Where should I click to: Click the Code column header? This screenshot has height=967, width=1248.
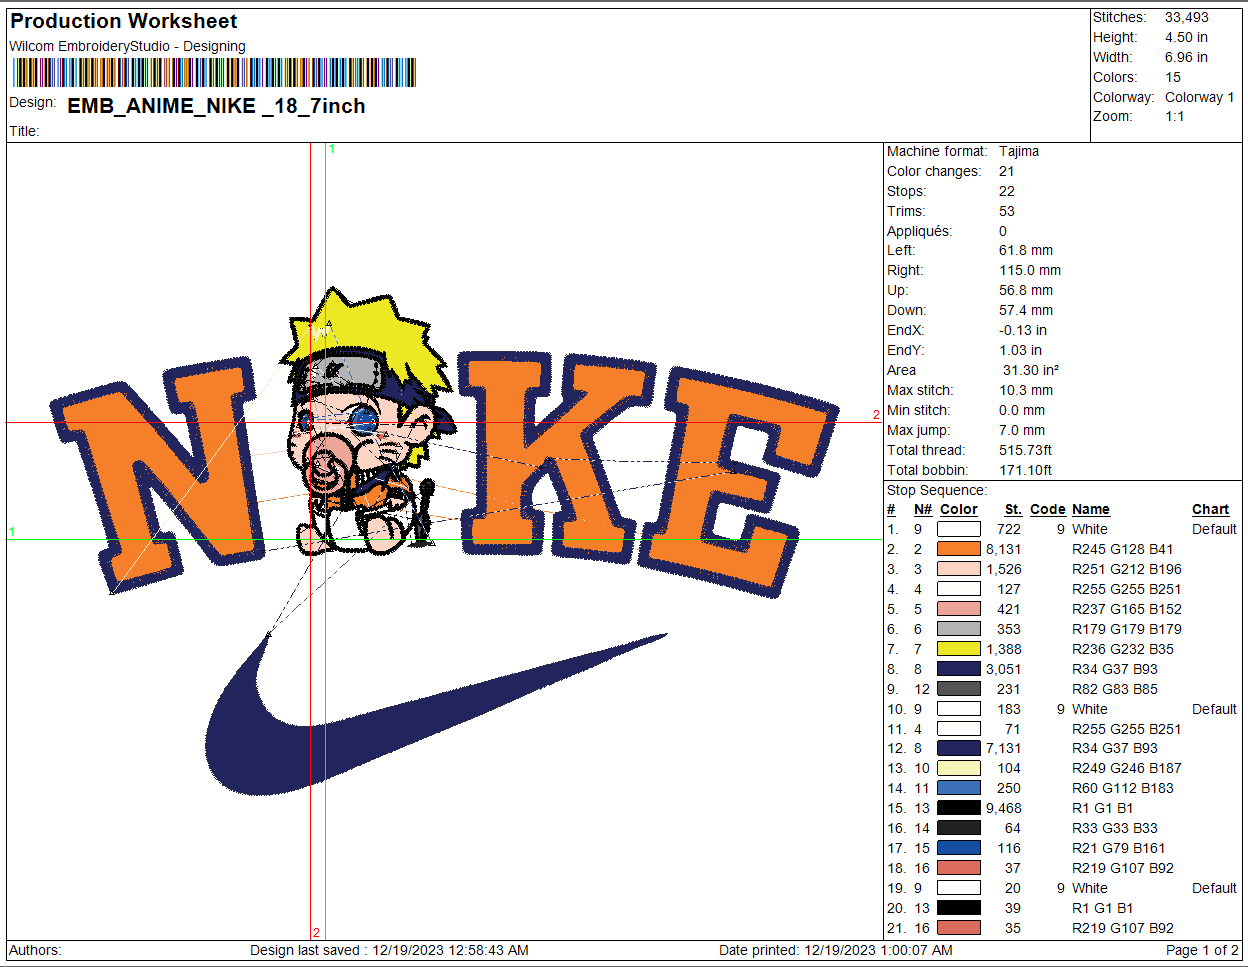point(1047,509)
